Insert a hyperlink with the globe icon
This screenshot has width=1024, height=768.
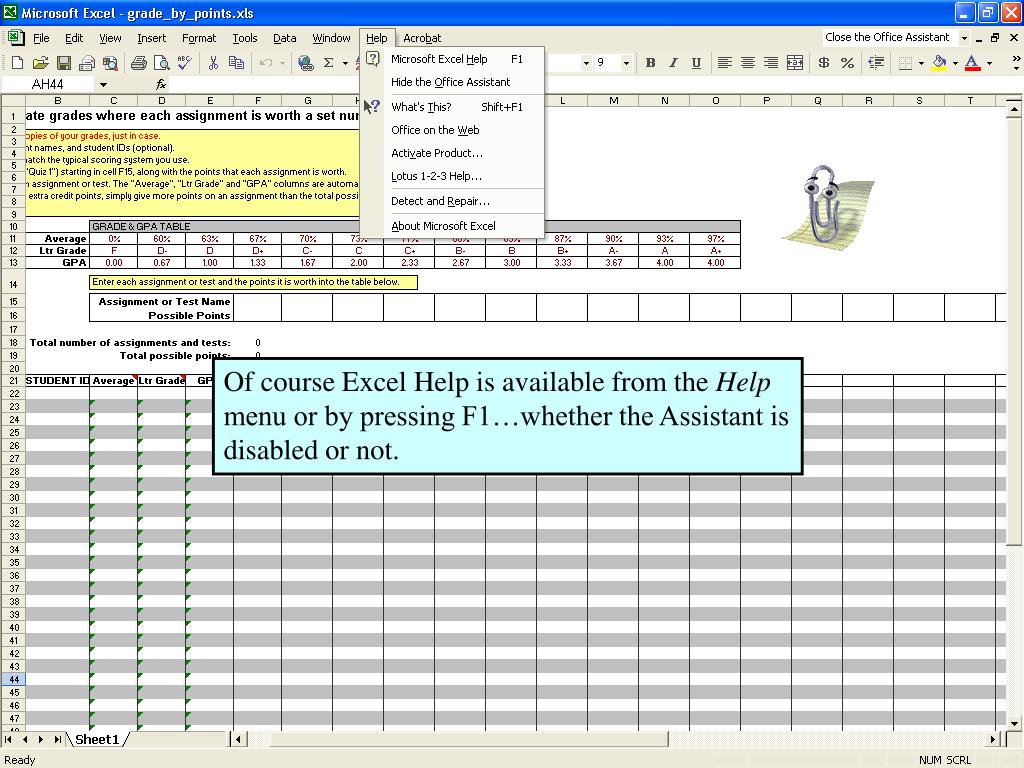click(305, 63)
